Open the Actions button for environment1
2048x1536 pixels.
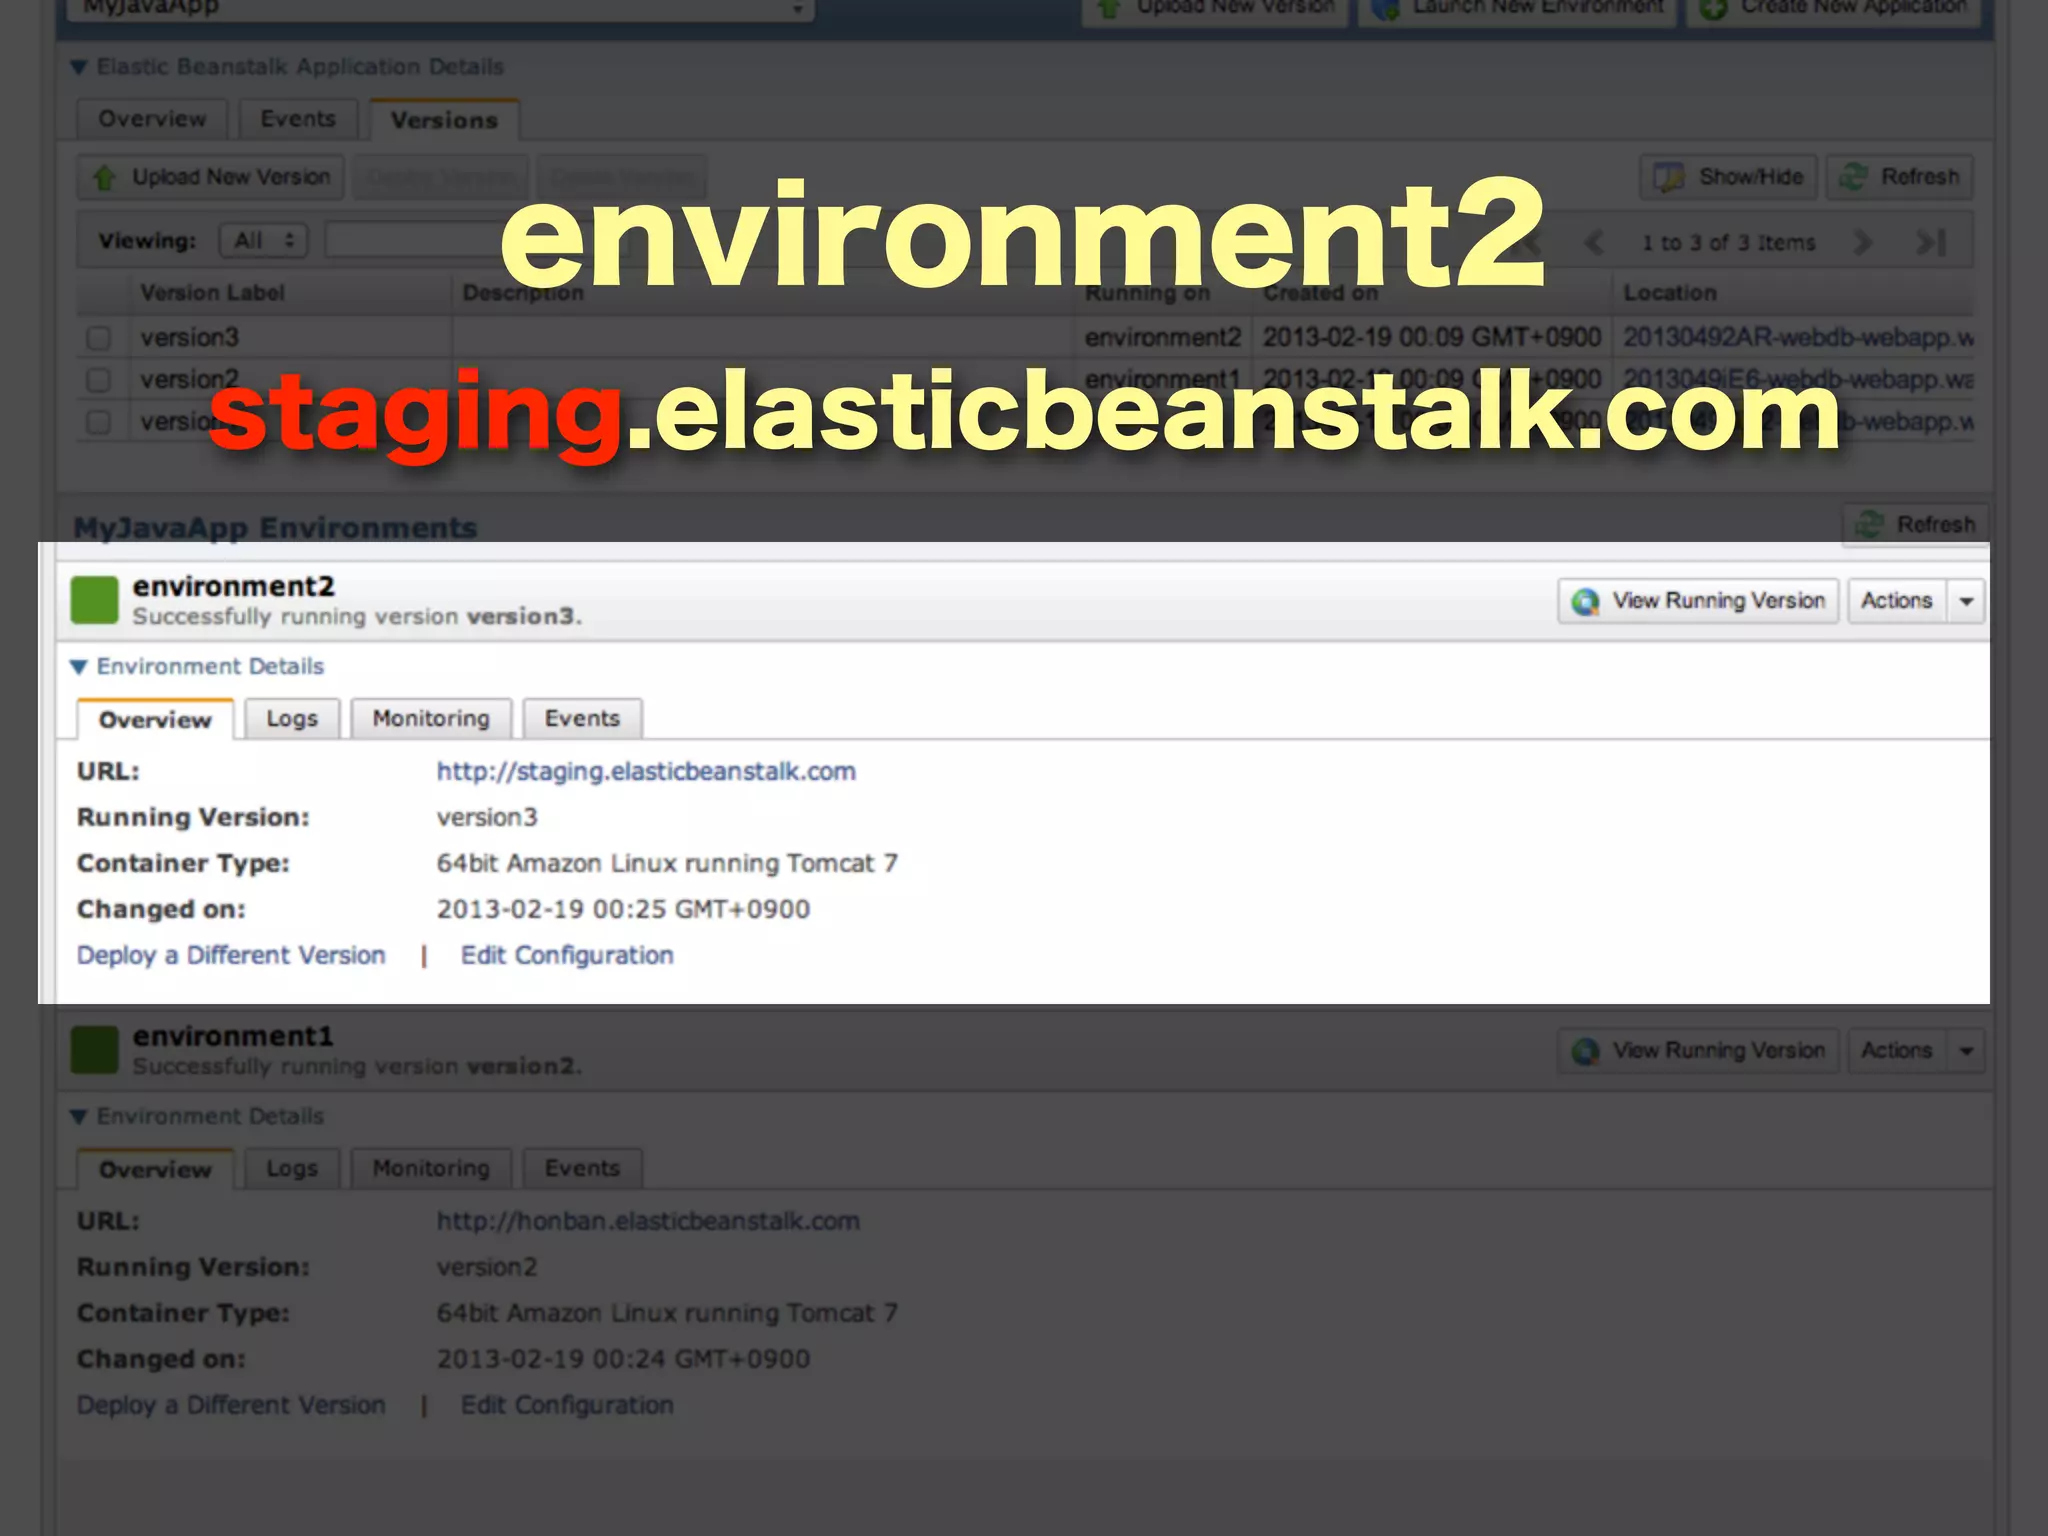1897,1051
